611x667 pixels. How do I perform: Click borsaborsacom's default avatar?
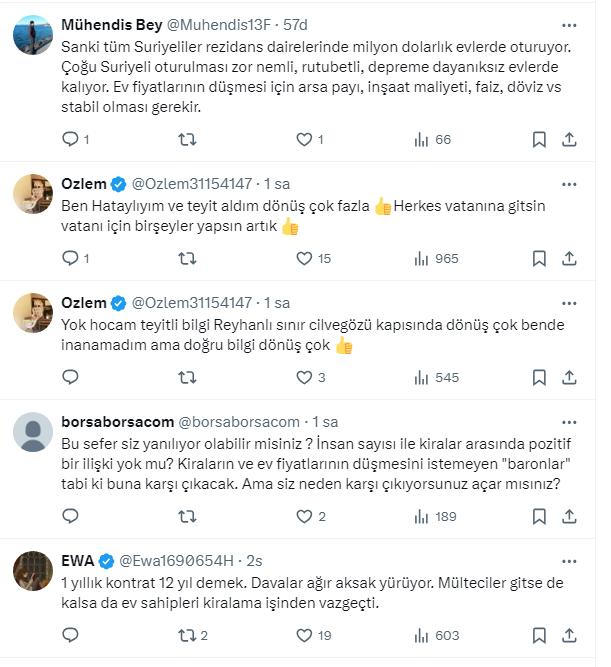pos(35,433)
